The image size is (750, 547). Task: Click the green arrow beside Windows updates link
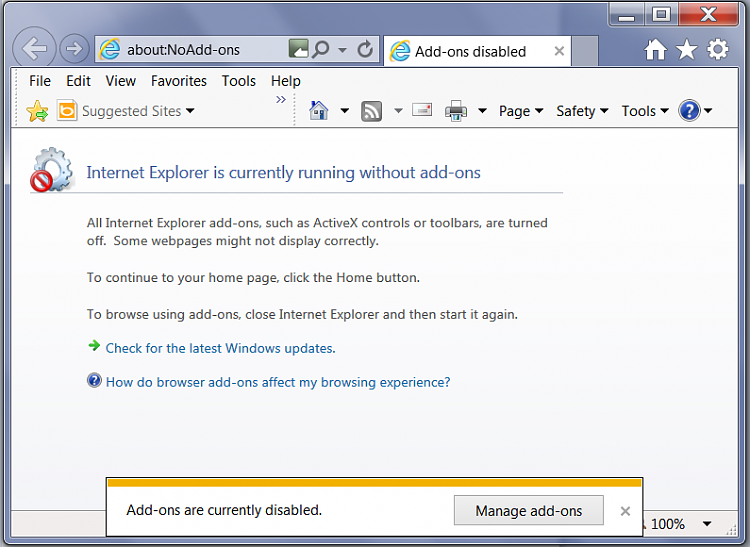pyautogui.click(x=94, y=345)
